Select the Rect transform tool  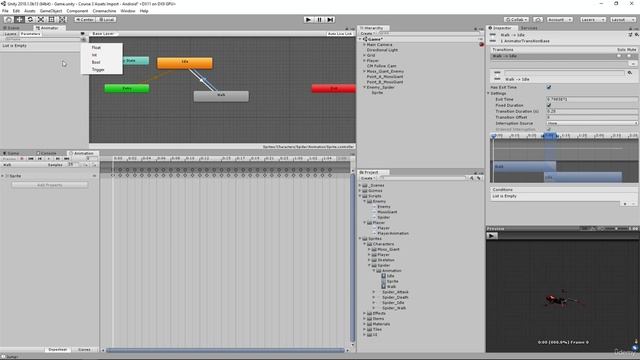51,20
